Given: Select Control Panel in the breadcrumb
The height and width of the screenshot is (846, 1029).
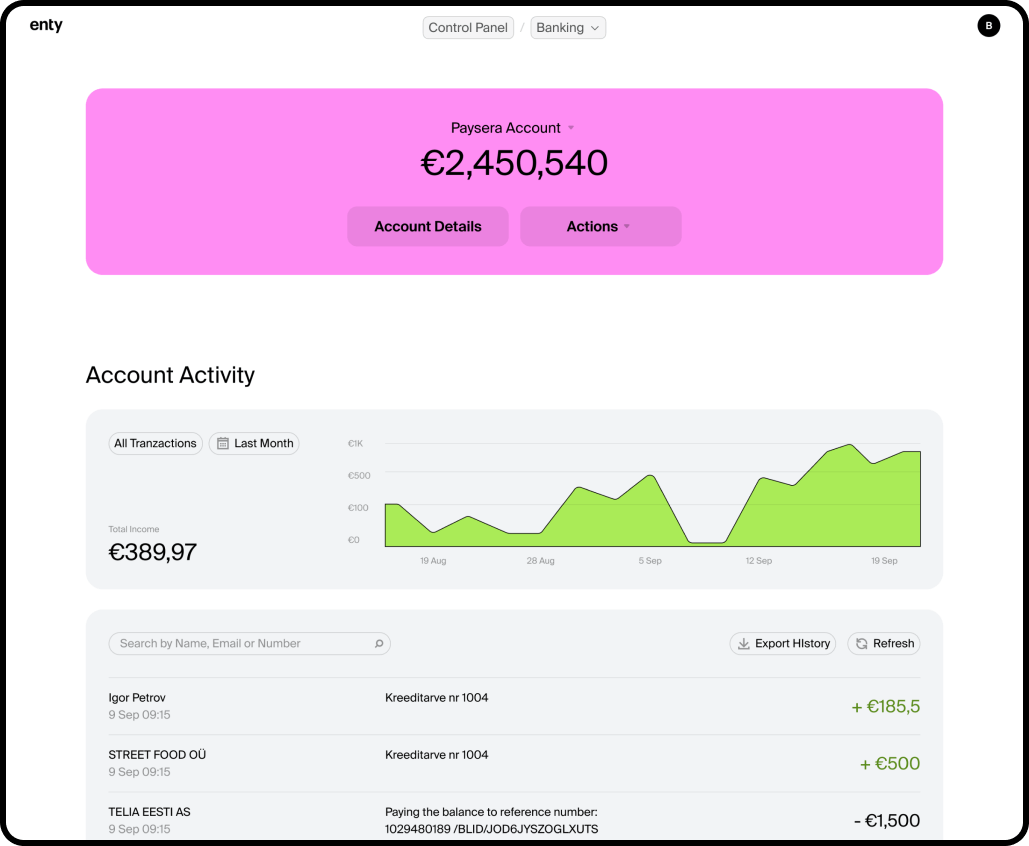Looking at the screenshot, I should 468,27.
